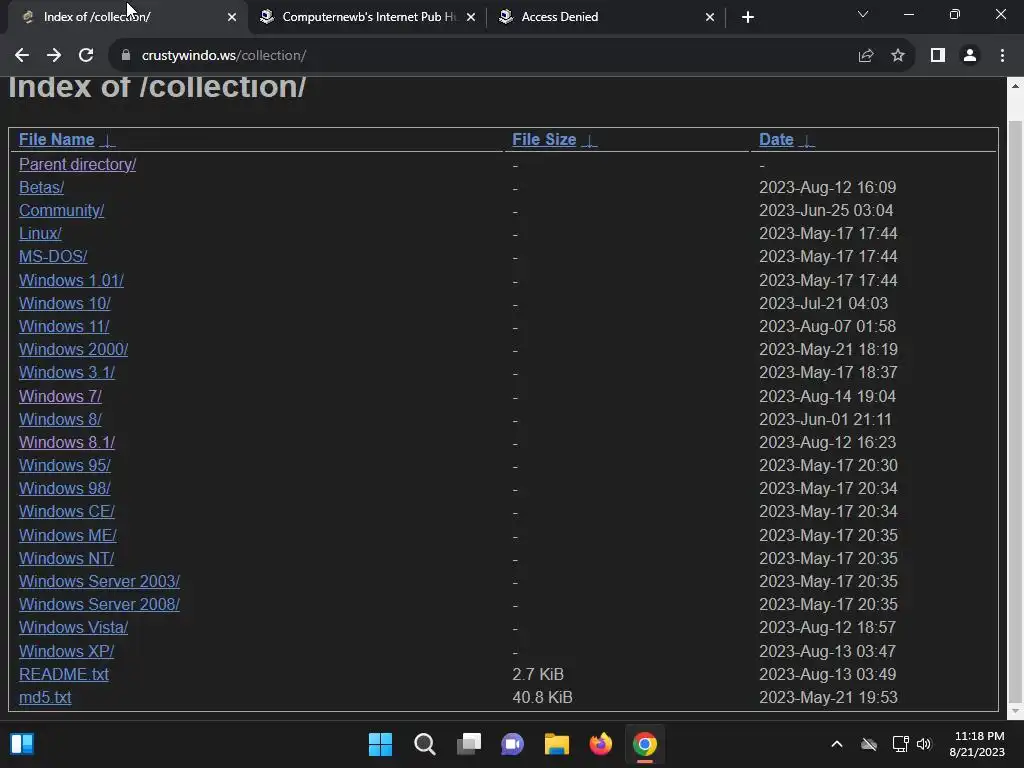This screenshot has height=768, width=1024.
Task: Open Task View on the taskbar
Action: point(469,744)
